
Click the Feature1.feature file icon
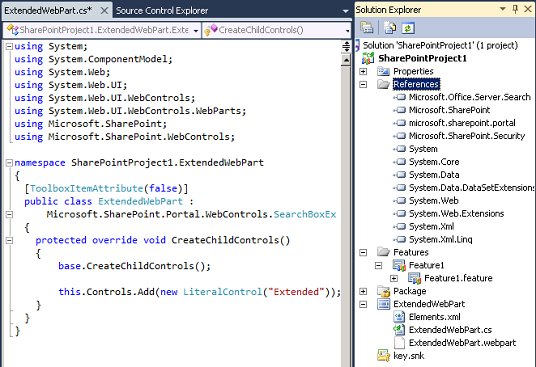click(x=414, y=278)
